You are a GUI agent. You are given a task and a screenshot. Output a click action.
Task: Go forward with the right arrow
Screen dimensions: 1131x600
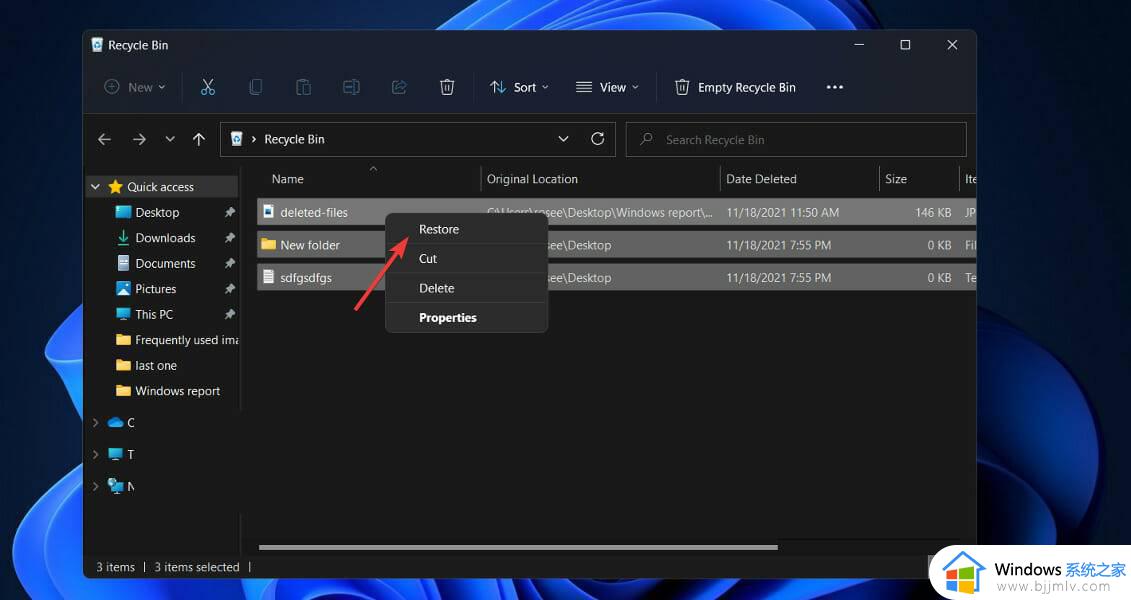[x=139, y=139]
